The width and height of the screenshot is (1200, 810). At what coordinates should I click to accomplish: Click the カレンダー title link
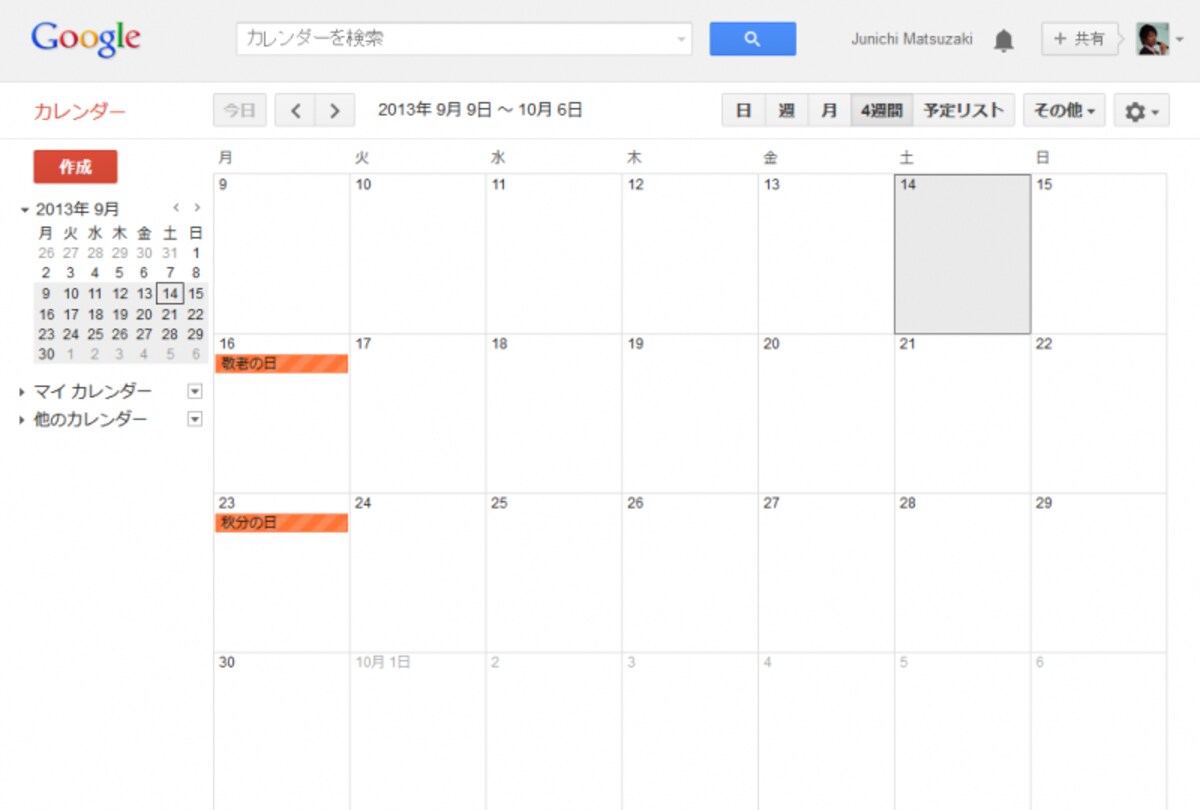click(80, 112)
